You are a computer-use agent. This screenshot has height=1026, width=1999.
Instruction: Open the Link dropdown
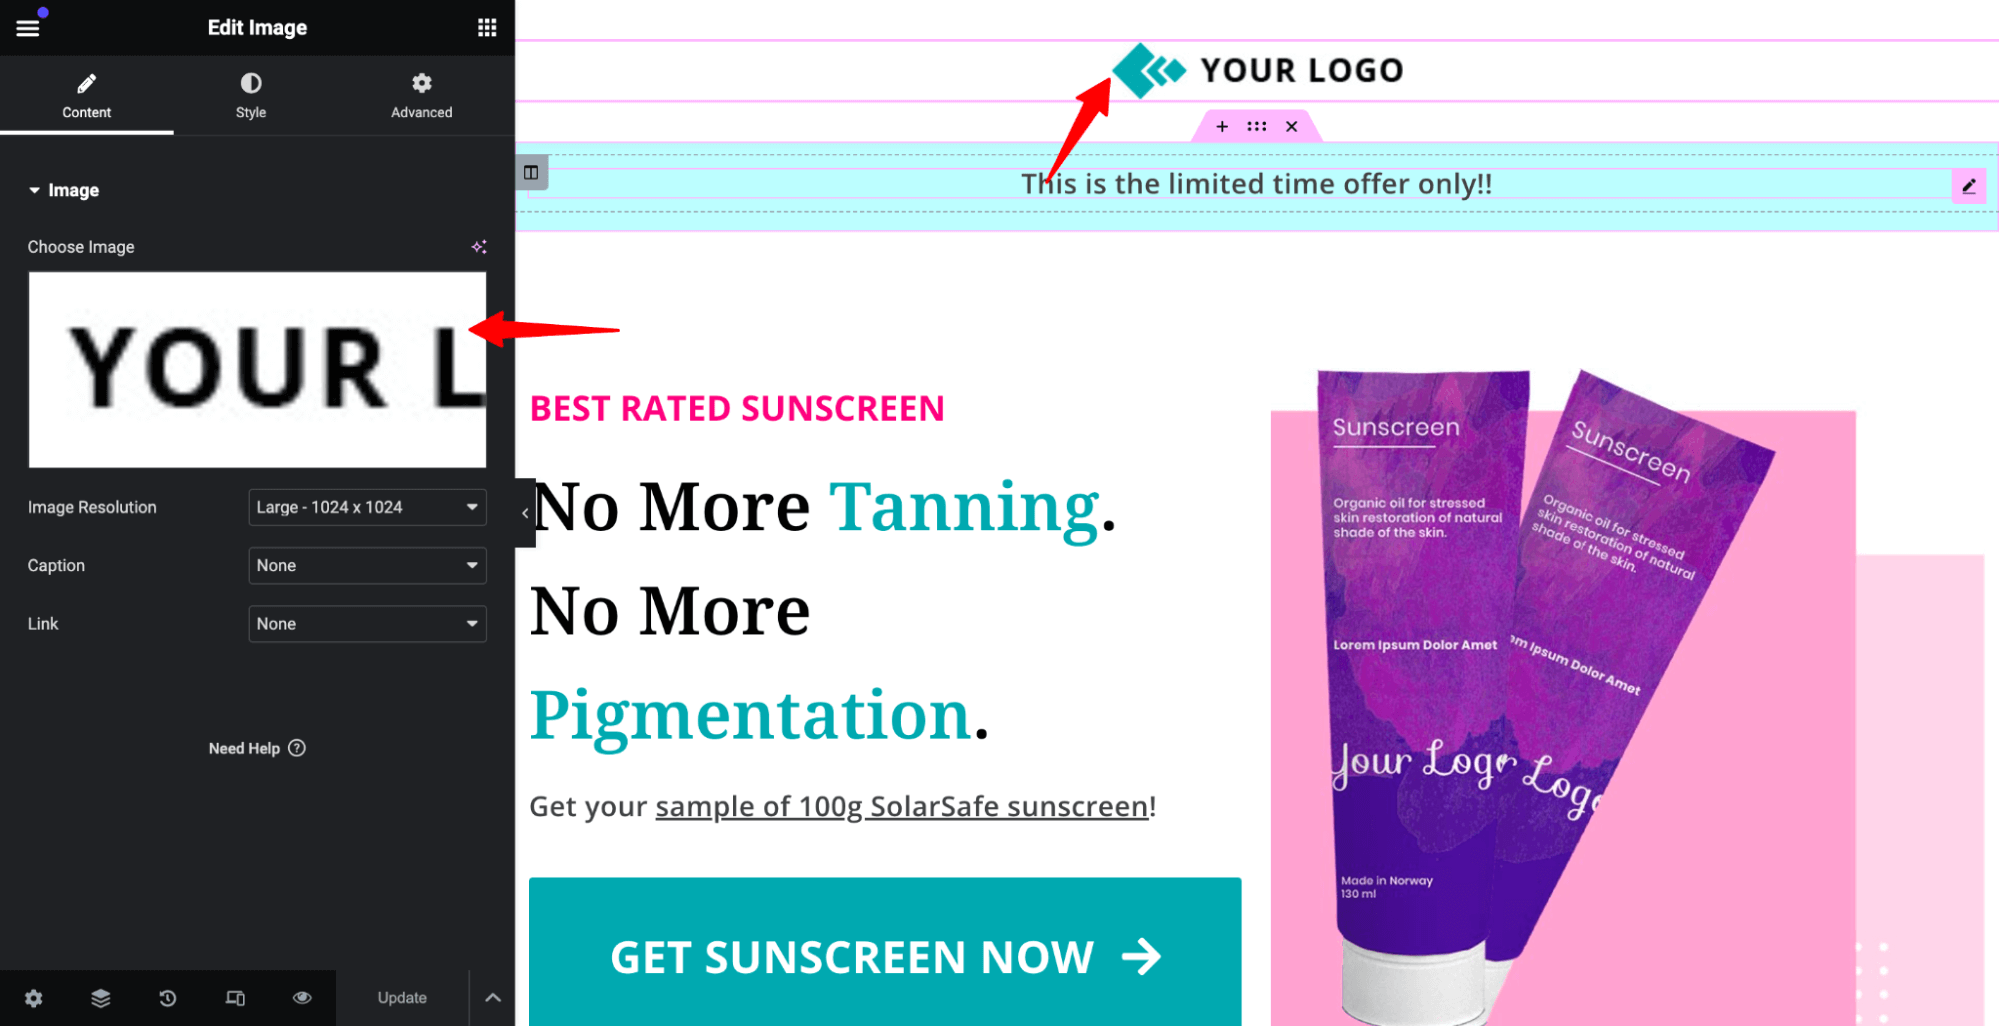pyautogui.click(x=367, y=623)
